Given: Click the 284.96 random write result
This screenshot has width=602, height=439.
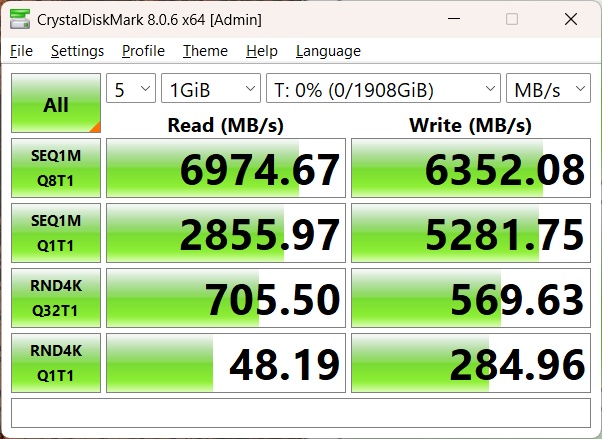Looking at the screenshot, I should coord(471,364).
